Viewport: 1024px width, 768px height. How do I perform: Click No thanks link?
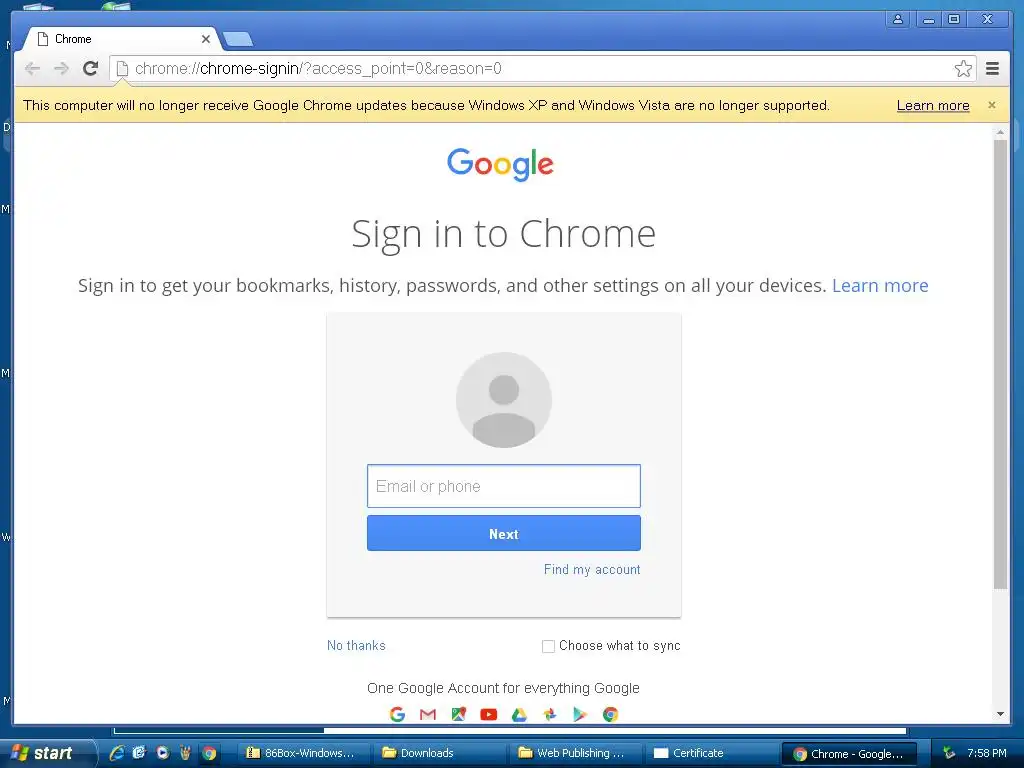point(356,645)
